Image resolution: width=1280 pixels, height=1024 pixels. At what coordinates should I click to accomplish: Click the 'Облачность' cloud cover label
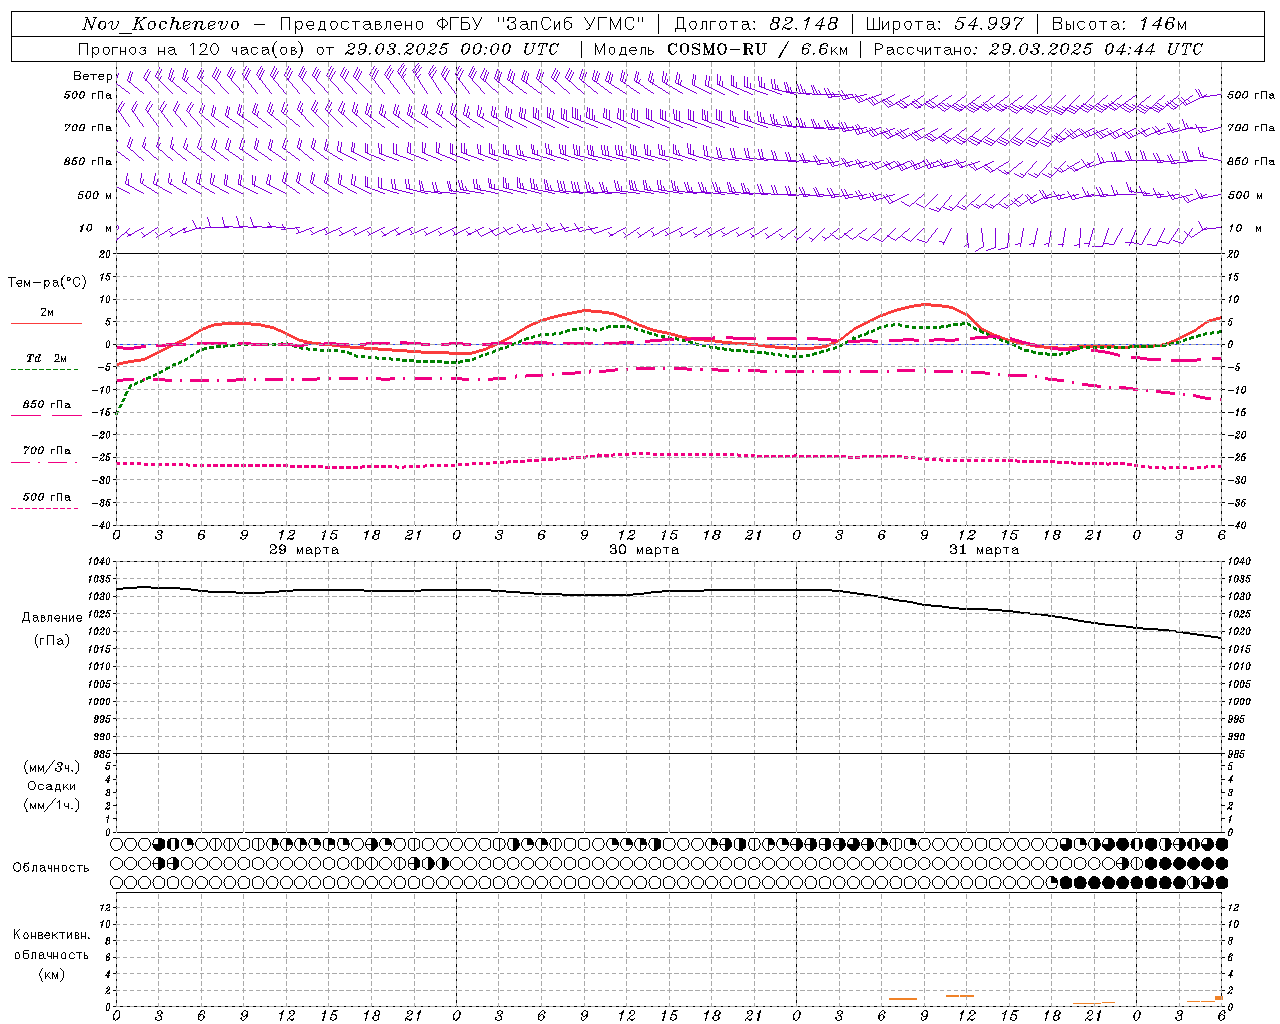point(51,868)
